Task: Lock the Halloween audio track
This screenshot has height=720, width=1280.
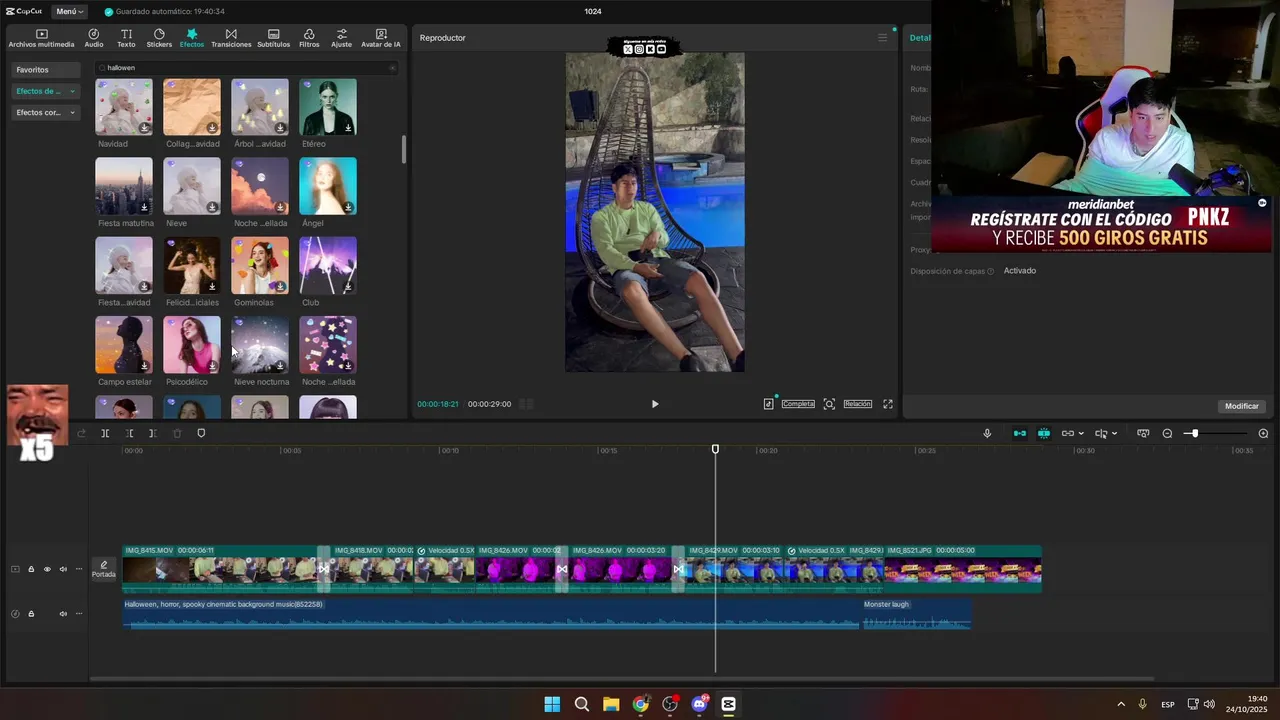Action: (31, 614)
